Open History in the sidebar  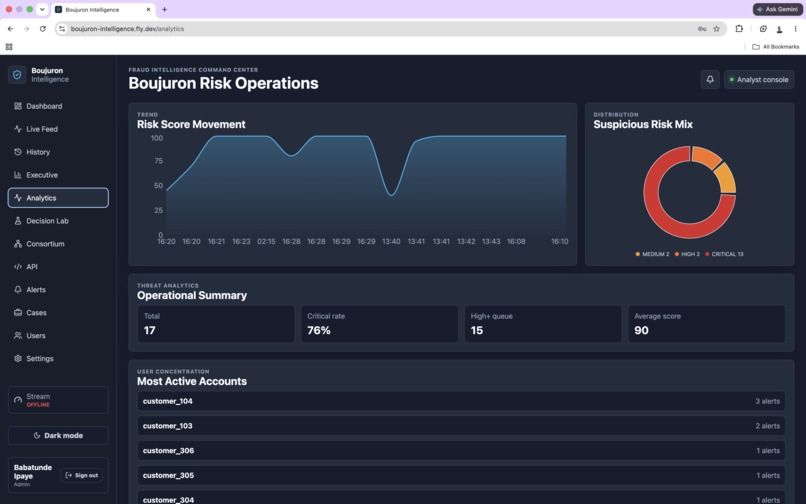coord(58,152)
